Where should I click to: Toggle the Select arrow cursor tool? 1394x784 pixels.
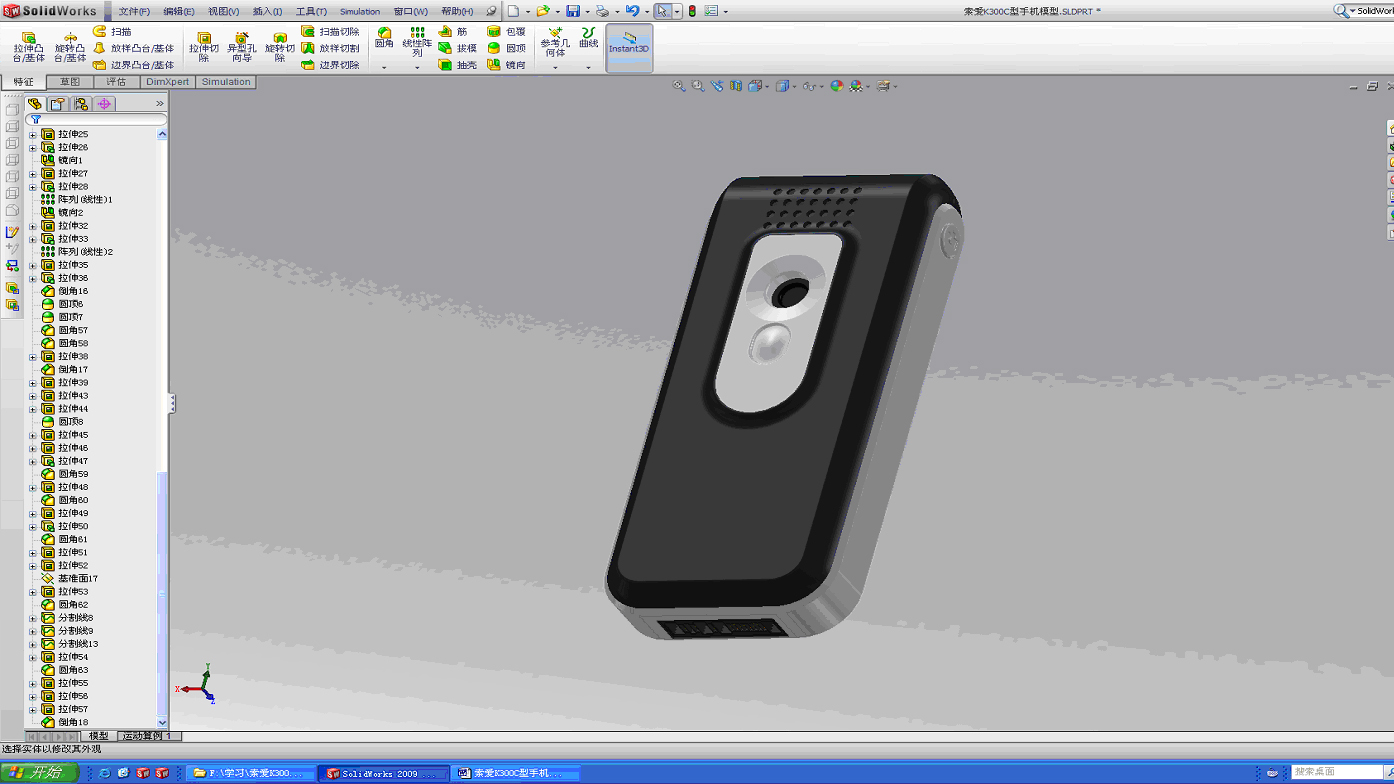[x=663, y=11]
